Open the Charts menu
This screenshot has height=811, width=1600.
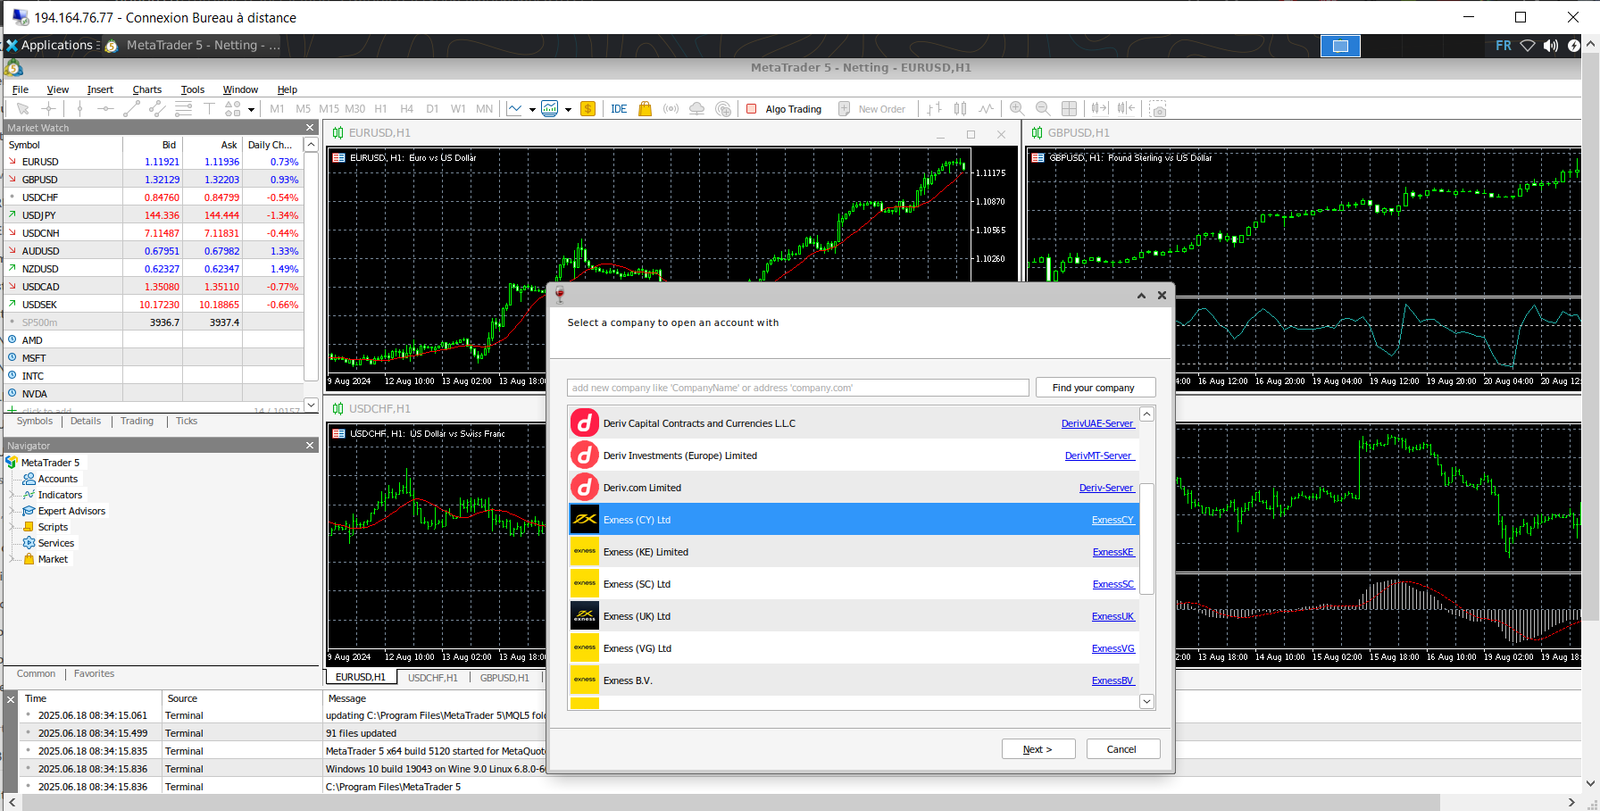click(147, 90)
